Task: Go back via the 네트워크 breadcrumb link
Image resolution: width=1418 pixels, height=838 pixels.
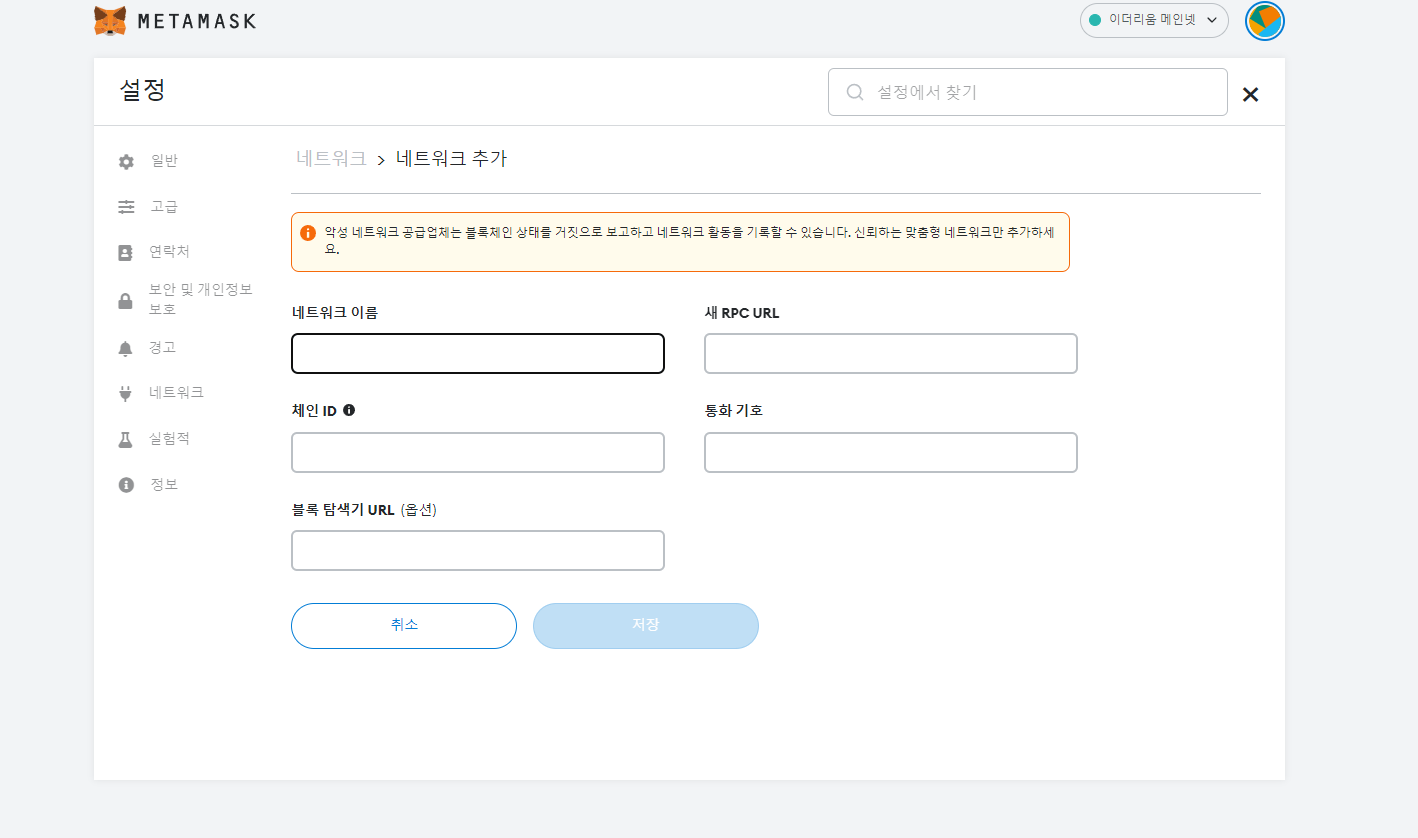Action: pos(332,157)
